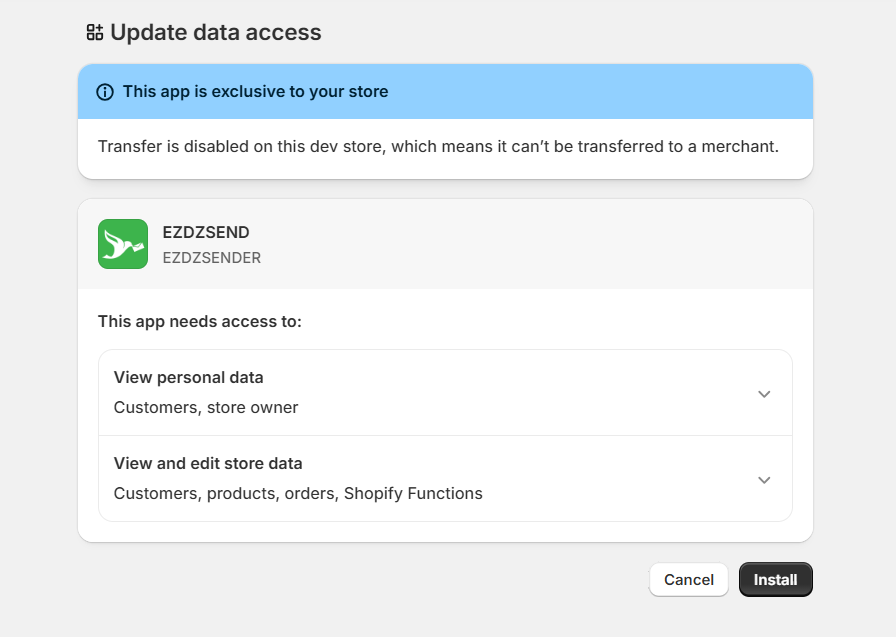
Task: Click the transfer disabled notice text
Action: (x=438, y=147)
